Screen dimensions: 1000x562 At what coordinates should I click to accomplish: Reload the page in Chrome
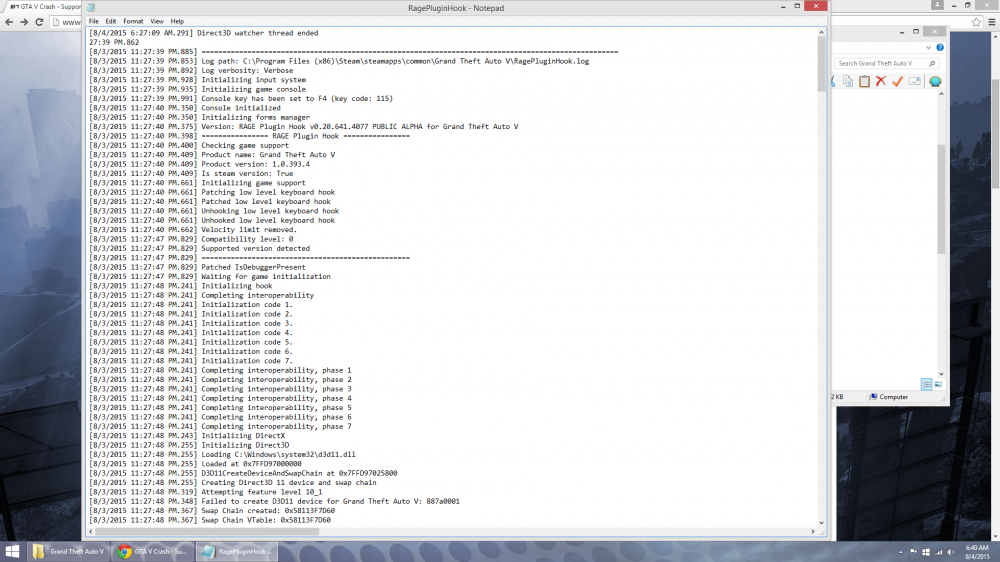pyautogui.click(x=39, y=22)
